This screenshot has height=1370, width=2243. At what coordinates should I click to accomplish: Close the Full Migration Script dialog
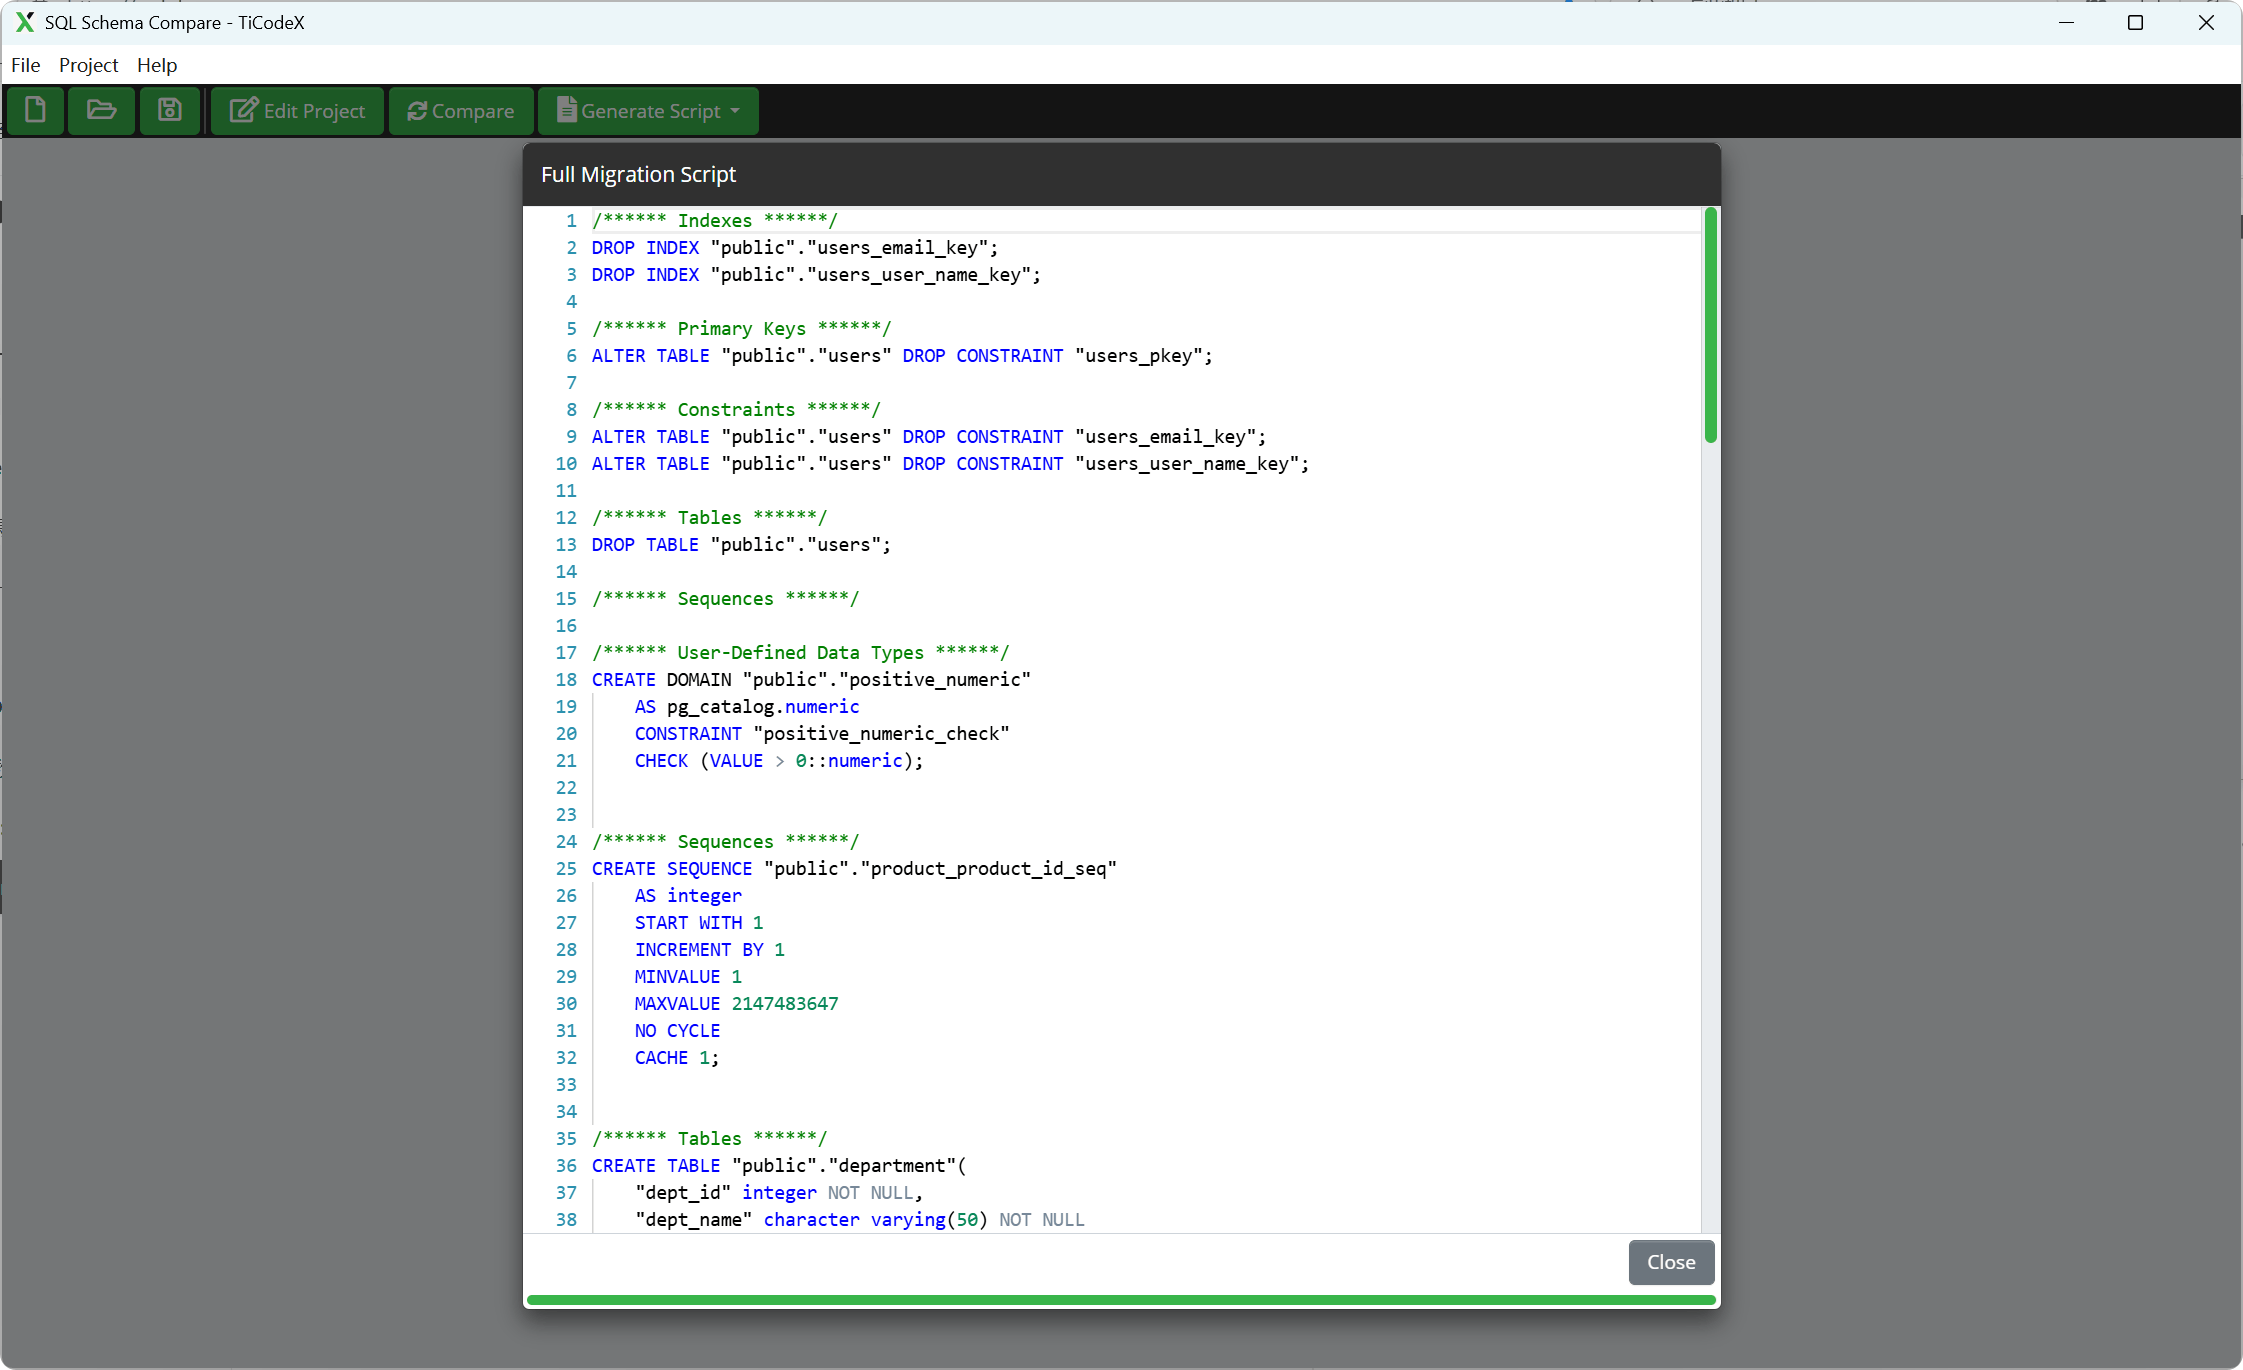click(1671, 1262)
